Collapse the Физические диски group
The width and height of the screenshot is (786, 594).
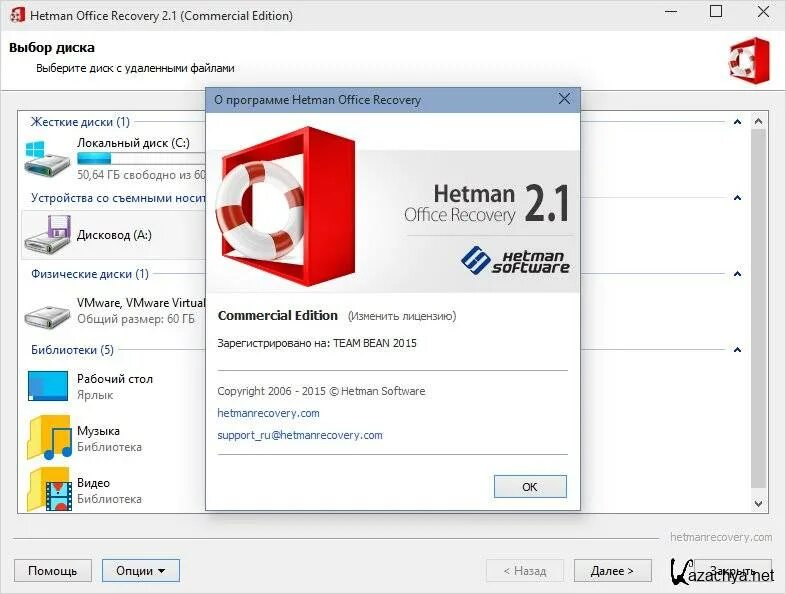click(x=737, y=274)
